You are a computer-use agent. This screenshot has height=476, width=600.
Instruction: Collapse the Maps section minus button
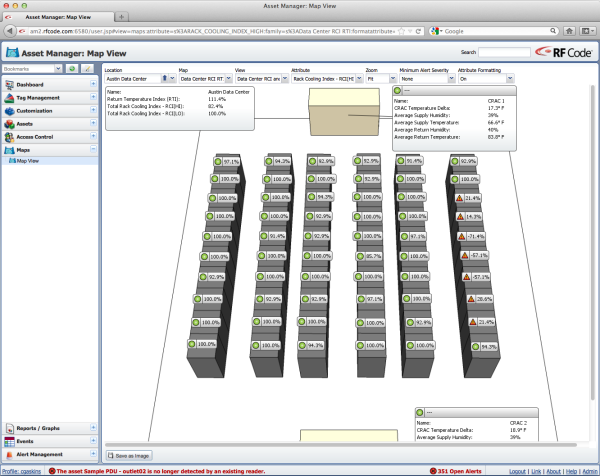pos(93,149)
